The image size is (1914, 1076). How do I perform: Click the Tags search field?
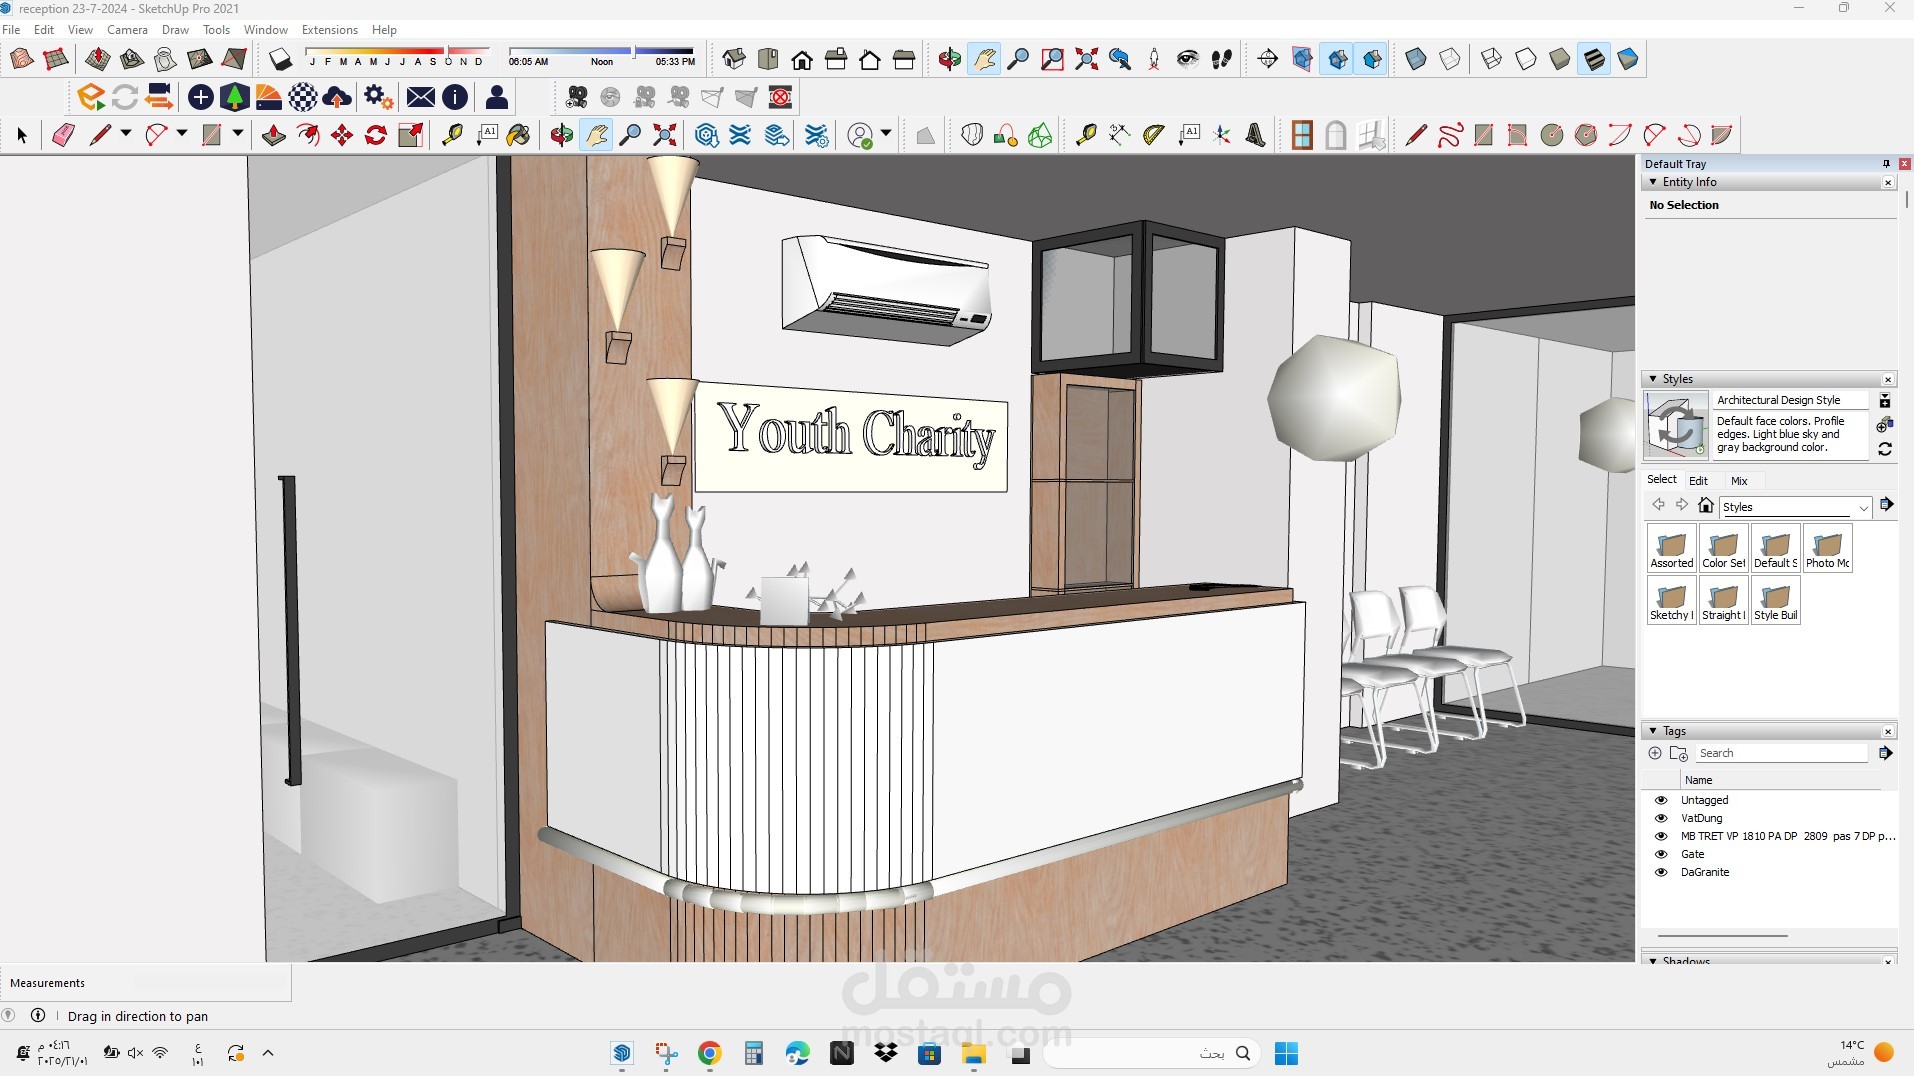pyautogui.click(x=1780, y=753)
